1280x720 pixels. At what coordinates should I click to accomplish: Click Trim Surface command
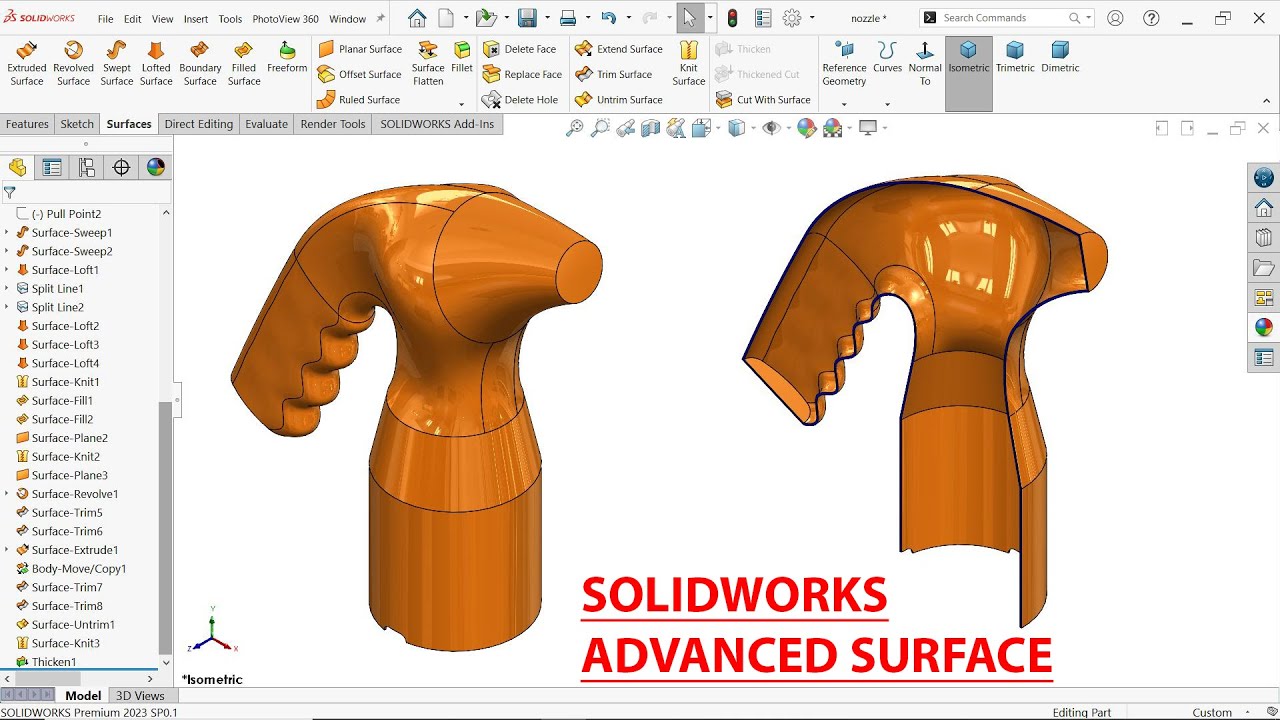pos(614,74)
